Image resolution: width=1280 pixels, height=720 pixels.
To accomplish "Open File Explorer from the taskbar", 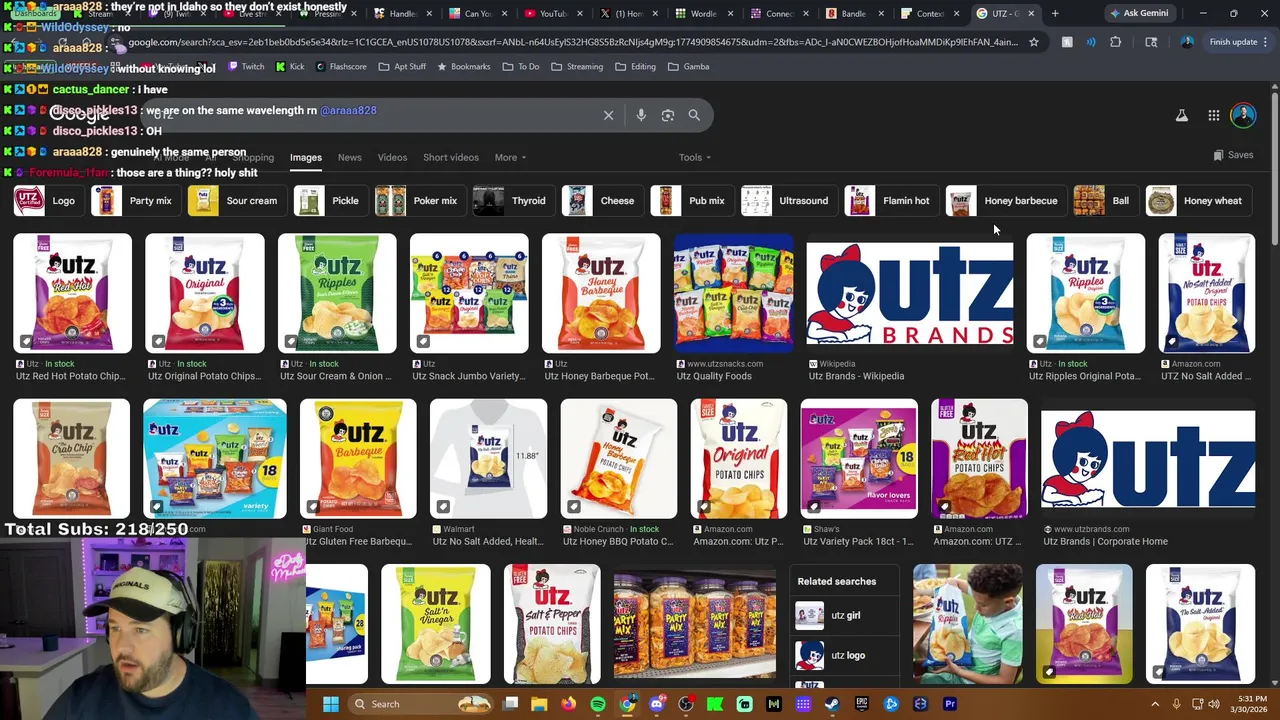I will coord(539,704).
